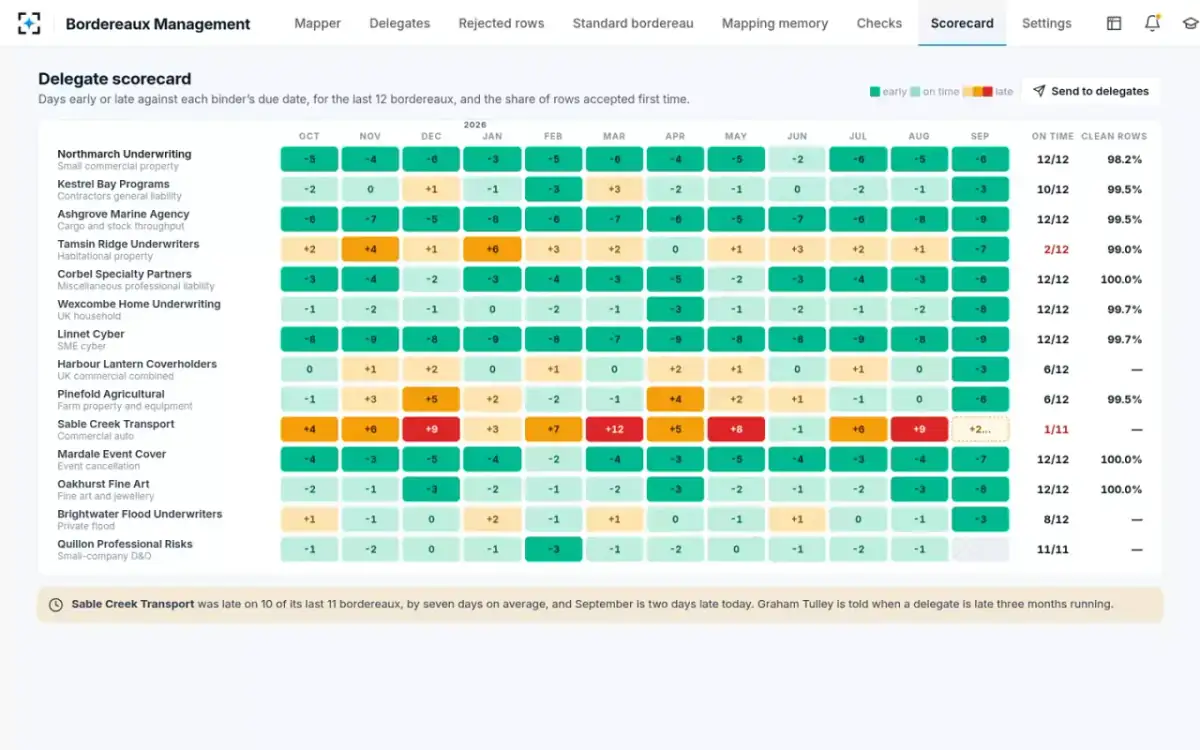Screen dimensions: 1200x750
Task: Select the Mardale Event Cover row name
Action: 112,454
